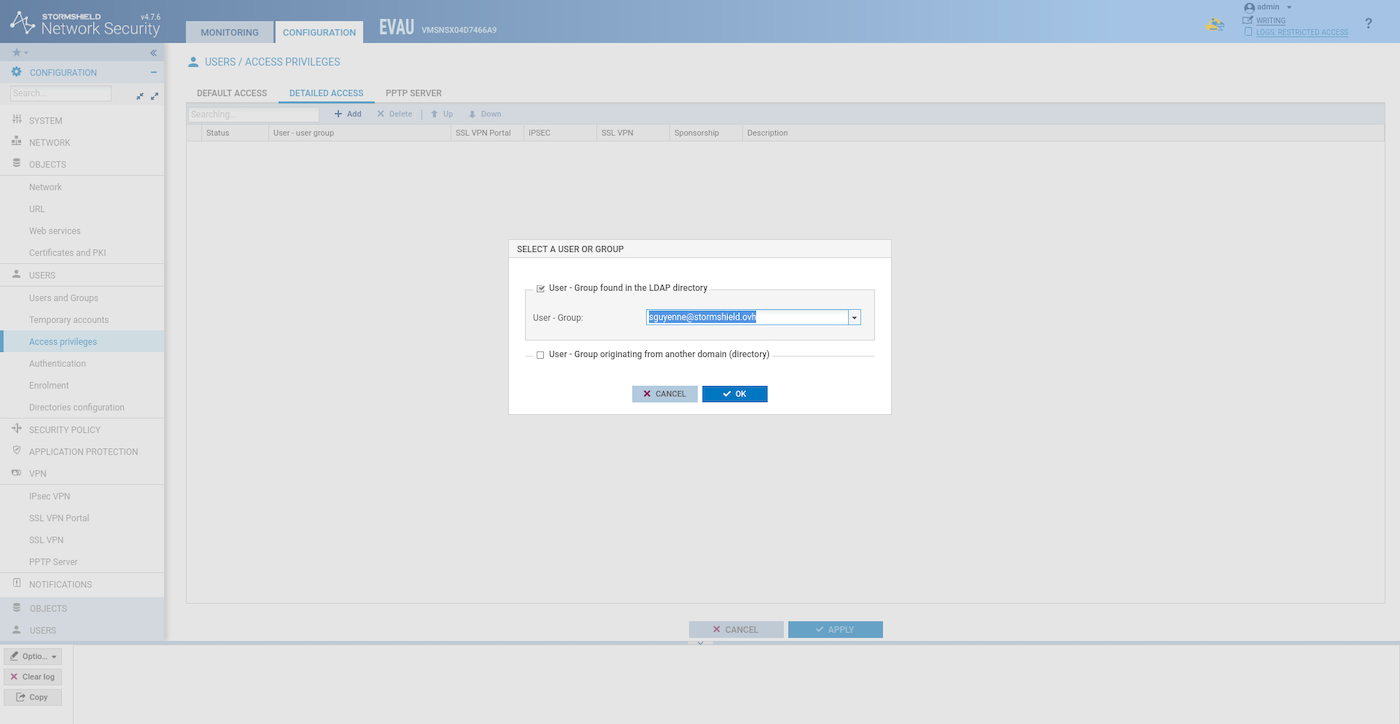The width and height of the screenshot is (1400, 724).
Task: Click Cancel in the Select User dialog
Action: tap(664, 394)
